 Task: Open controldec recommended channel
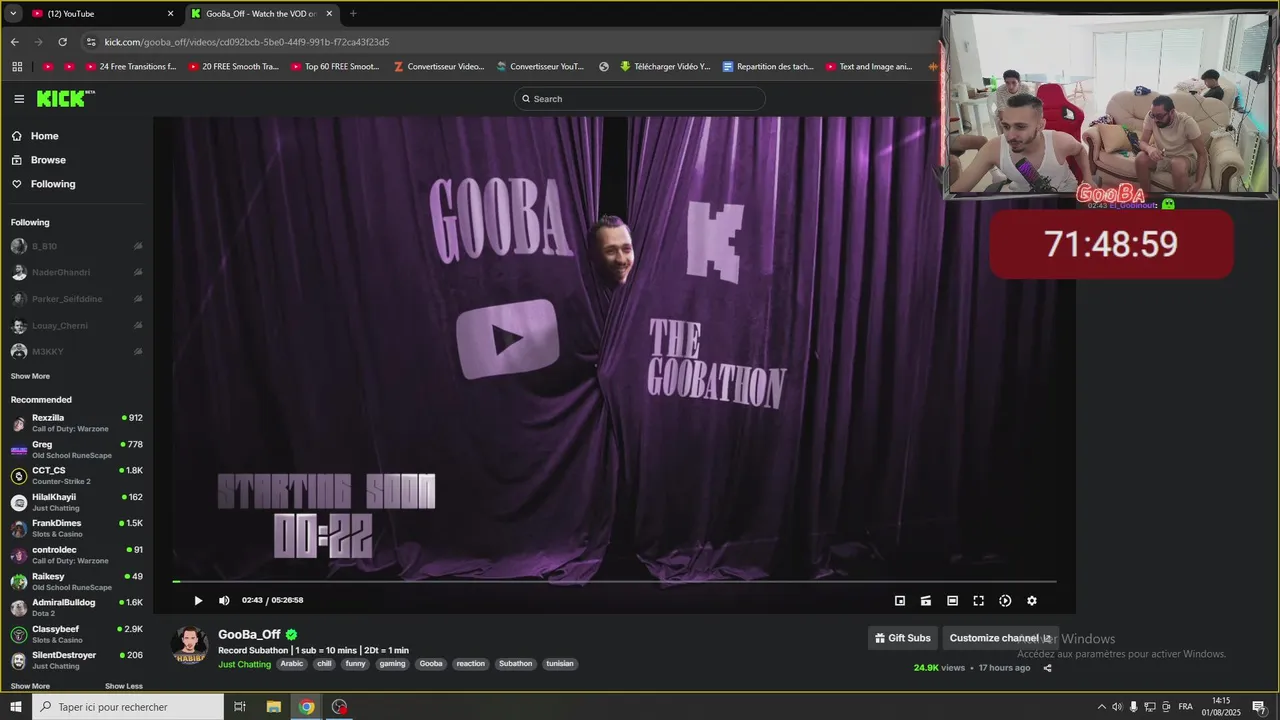coord(76,555)
